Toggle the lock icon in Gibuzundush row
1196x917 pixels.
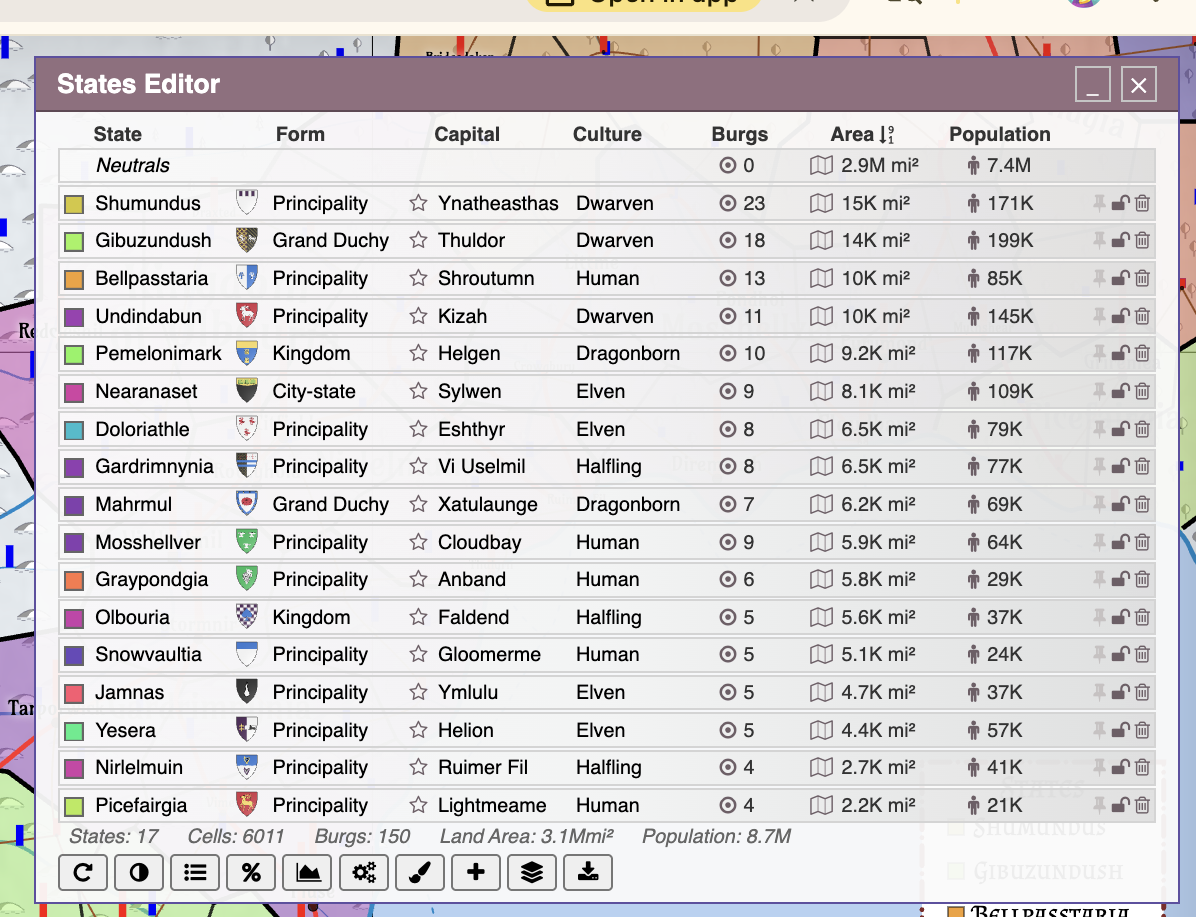(x=1120, y=240)
